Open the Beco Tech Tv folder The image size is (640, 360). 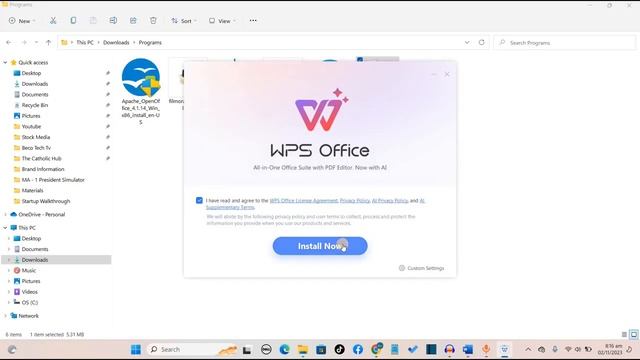click(x=36, y=148)
